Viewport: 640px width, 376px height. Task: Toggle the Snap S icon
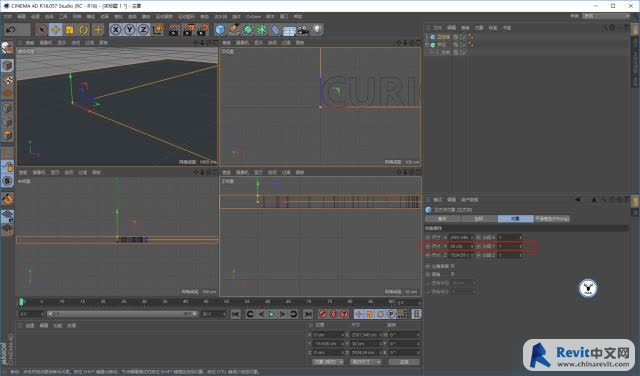coord(7,181)
